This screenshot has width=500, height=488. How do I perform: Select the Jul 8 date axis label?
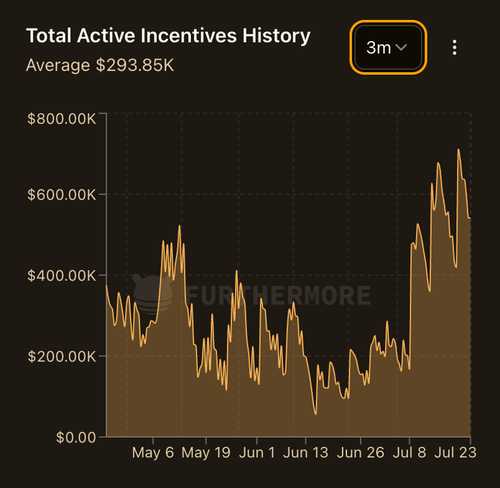click(409, 453)
